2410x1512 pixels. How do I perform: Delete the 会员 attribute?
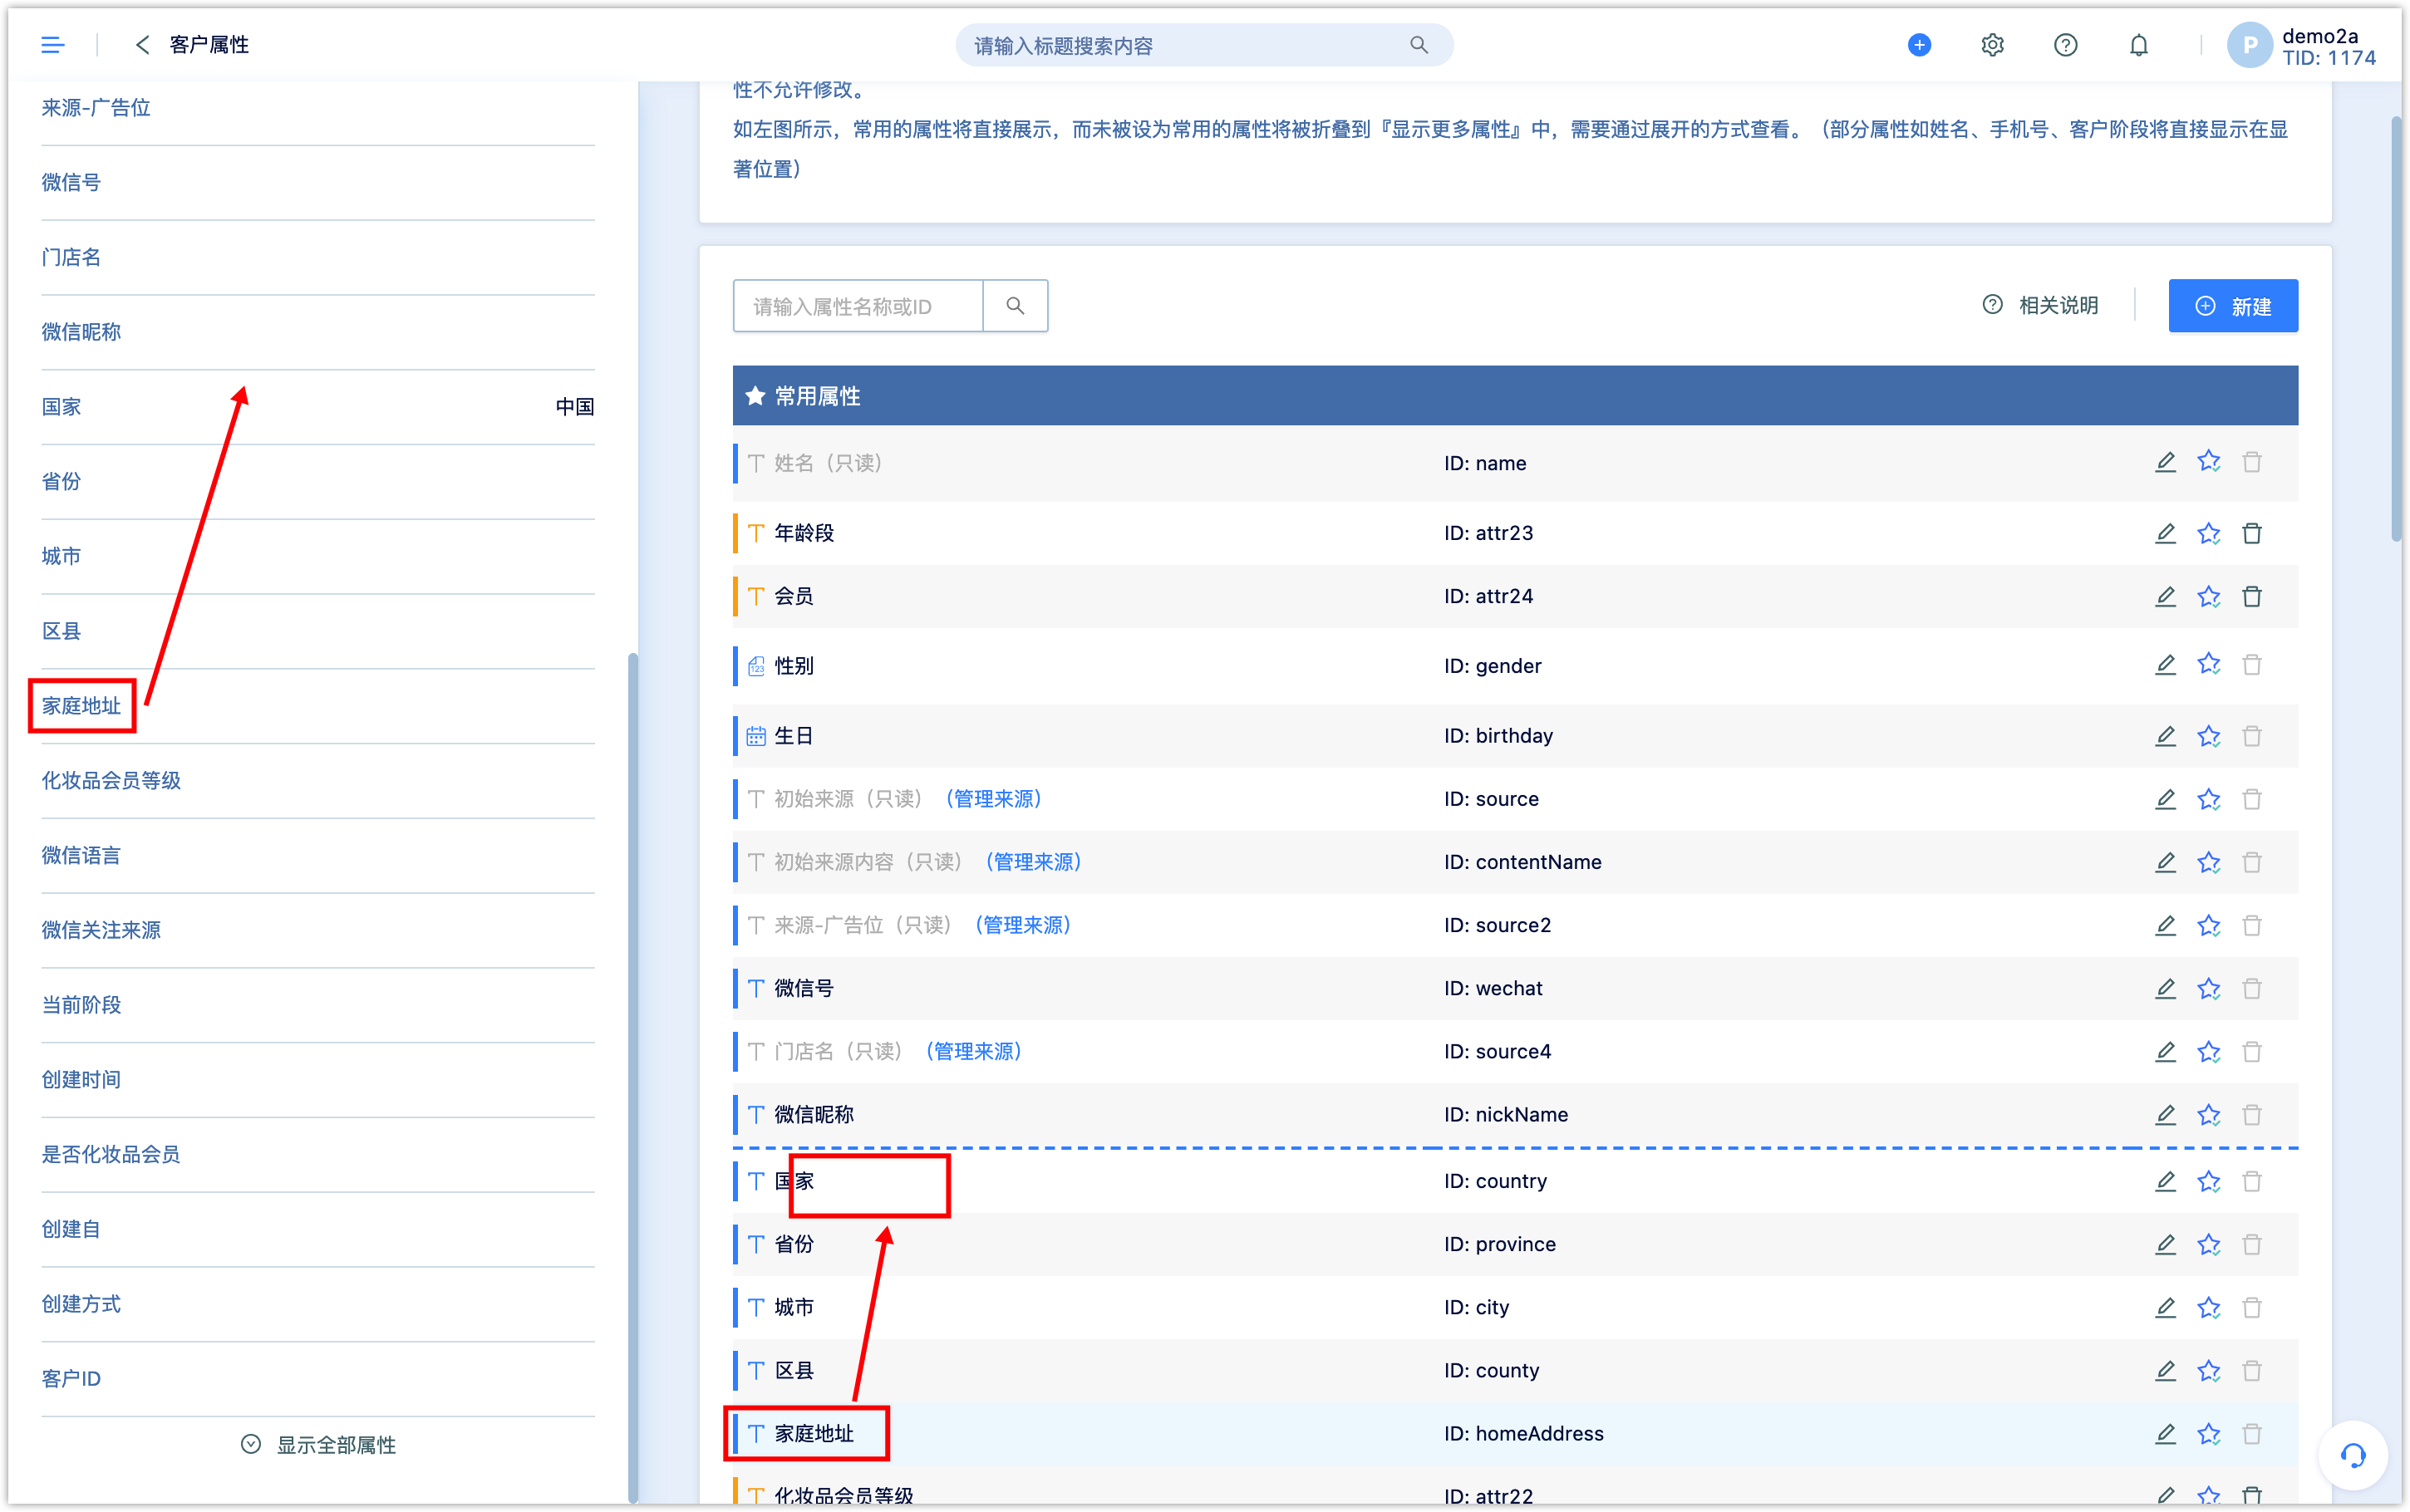coord(2252,596)
